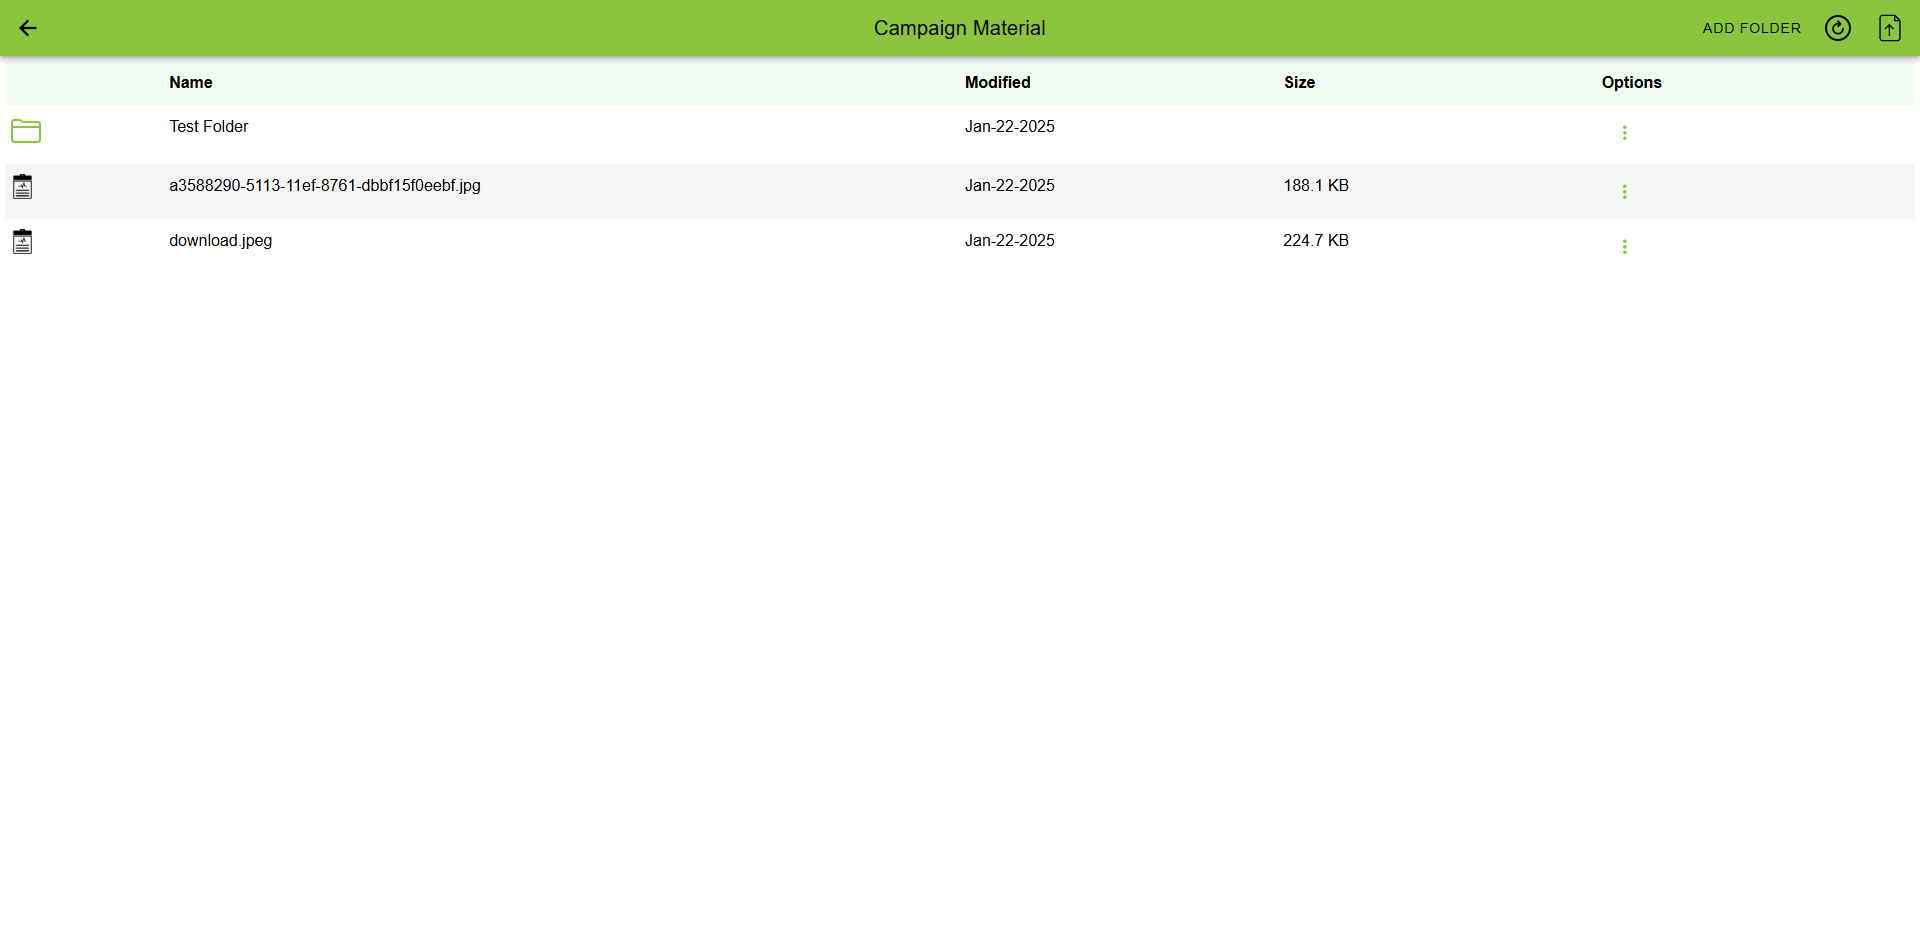1920x945 pixels.
Task: Click the upload file icon
Action: (1889, 28)
